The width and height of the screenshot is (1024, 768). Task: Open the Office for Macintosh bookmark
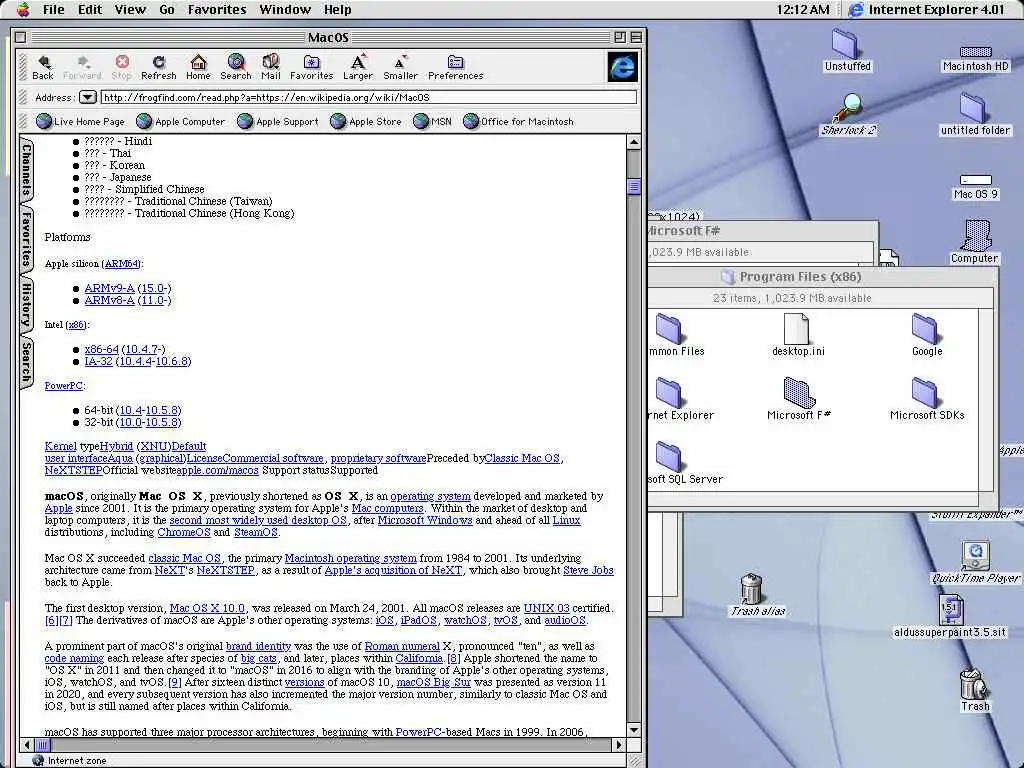point(519,121)
